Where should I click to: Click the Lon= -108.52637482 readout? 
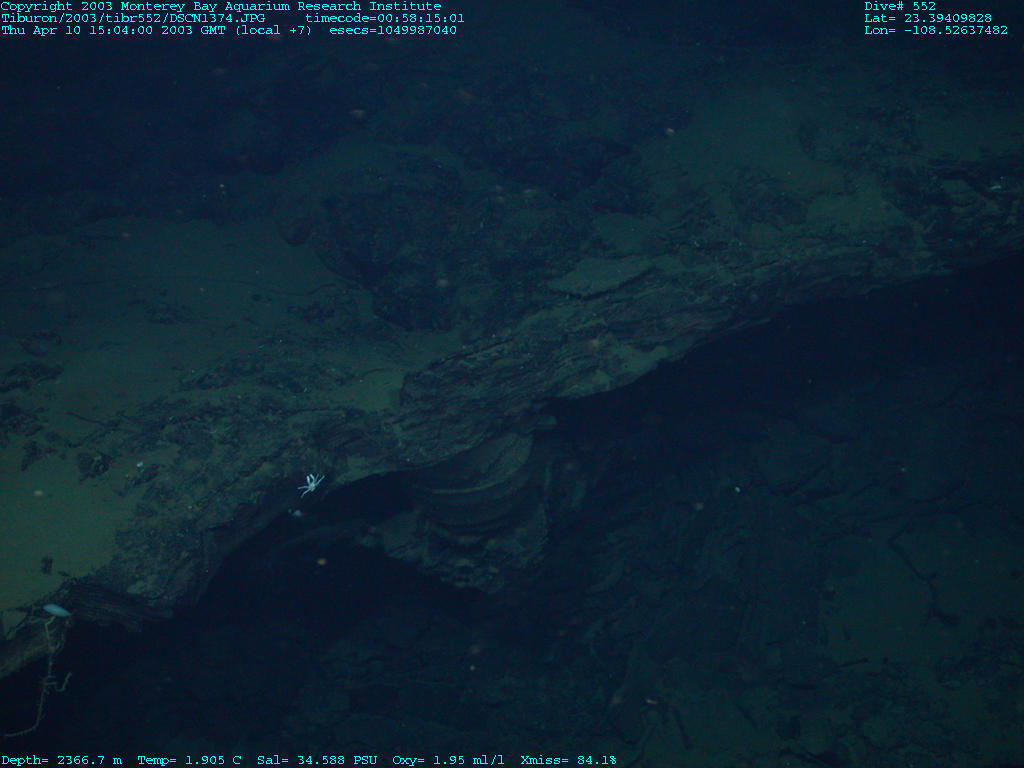click(936, 30)
